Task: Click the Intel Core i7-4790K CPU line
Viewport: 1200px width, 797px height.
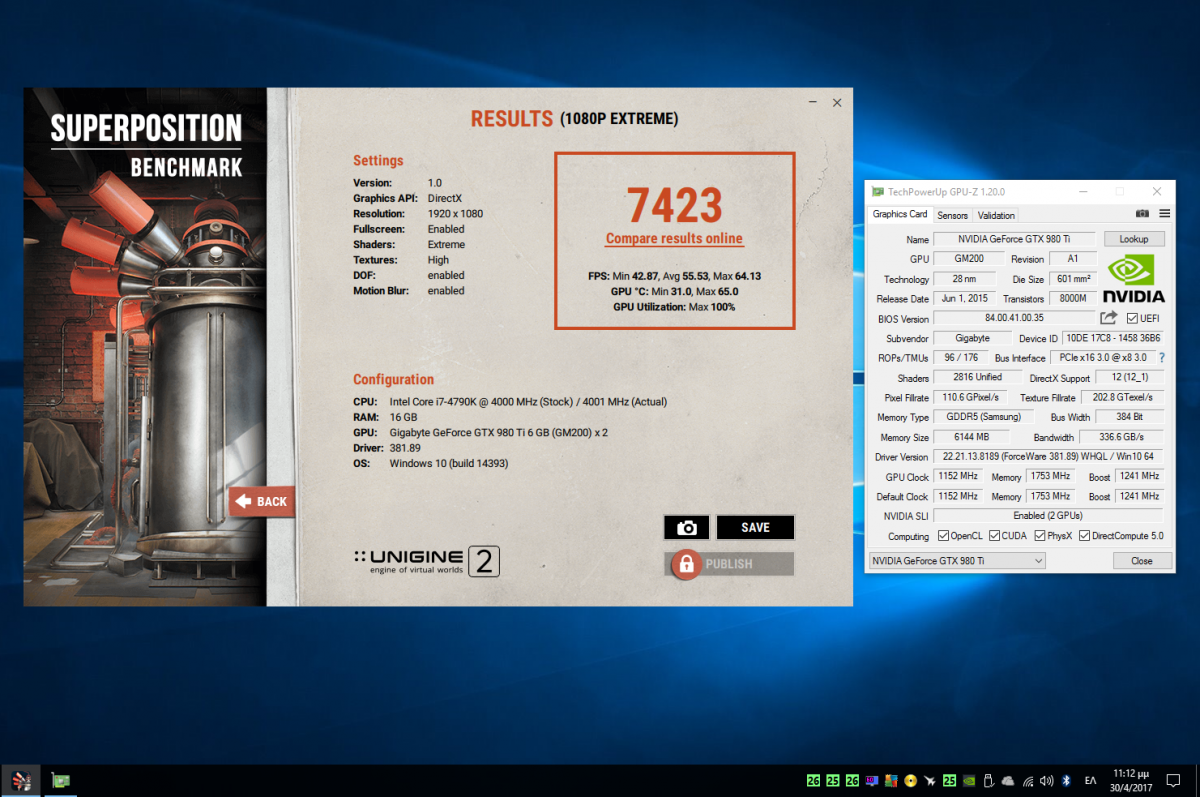Action: [509, 402]
